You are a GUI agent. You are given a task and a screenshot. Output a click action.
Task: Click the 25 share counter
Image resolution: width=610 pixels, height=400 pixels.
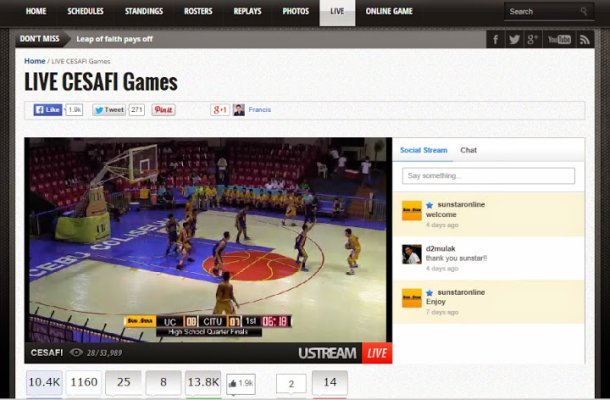pos(123,382)
